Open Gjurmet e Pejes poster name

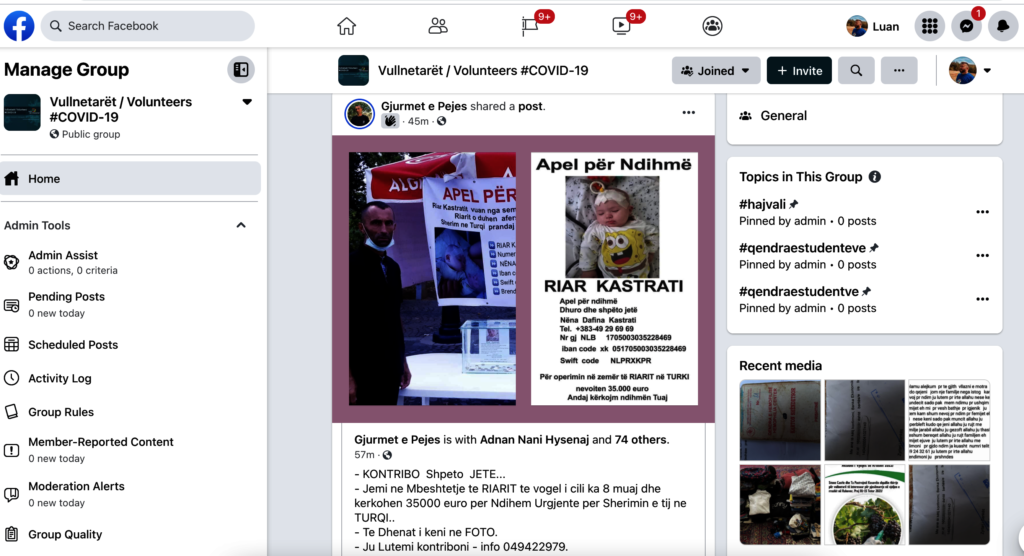[424, 106]
